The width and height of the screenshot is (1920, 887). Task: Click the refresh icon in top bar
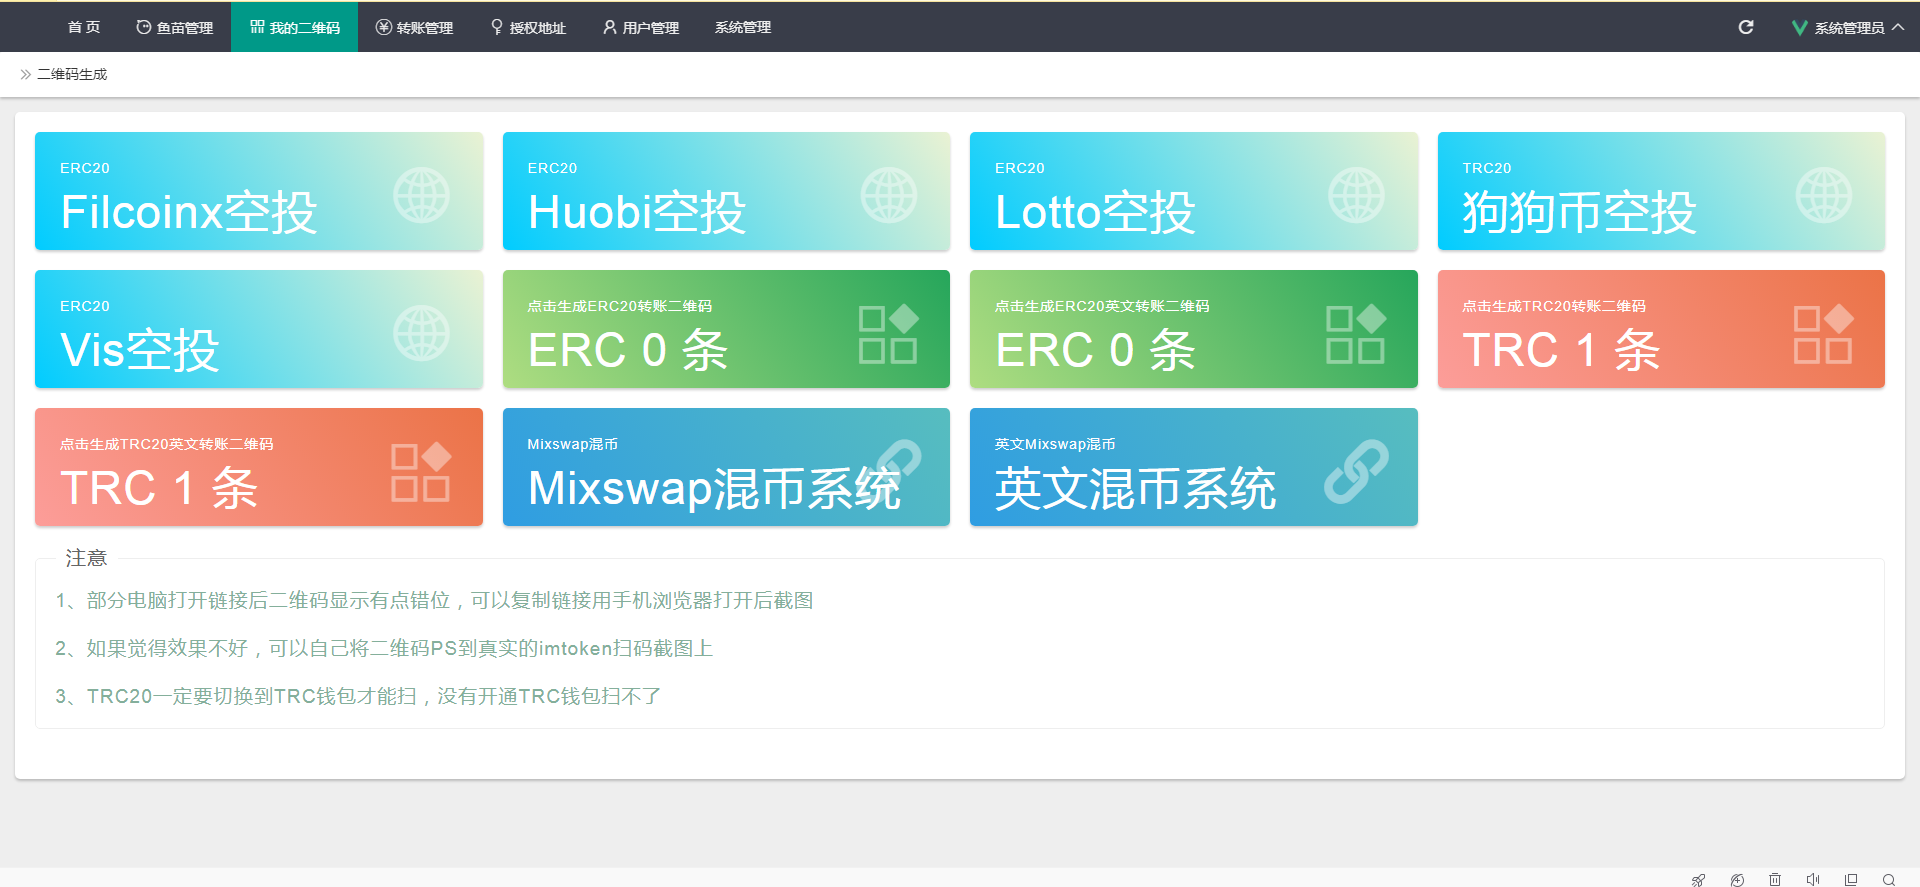[x=1746, y=27]
